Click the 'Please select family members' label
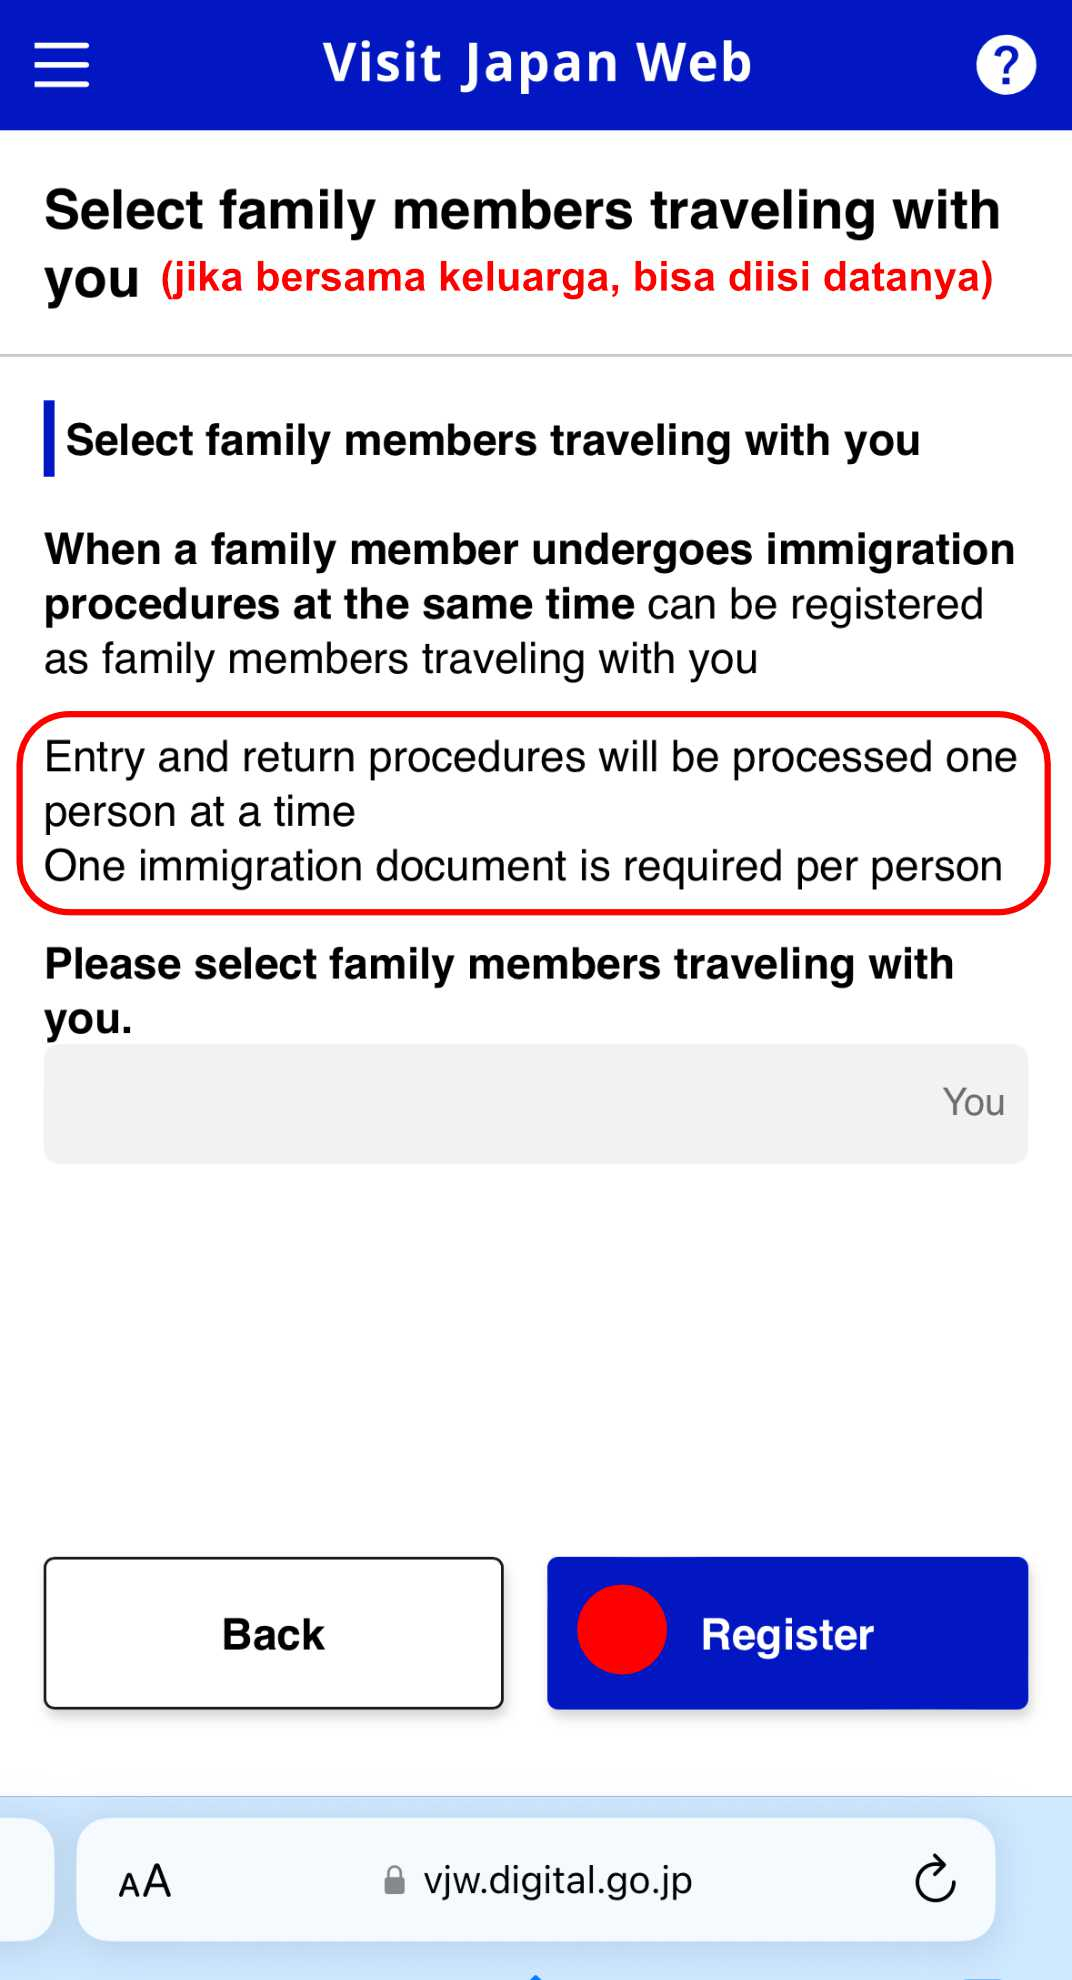This screenshot has height=1980, width=1072. [499, 991]
